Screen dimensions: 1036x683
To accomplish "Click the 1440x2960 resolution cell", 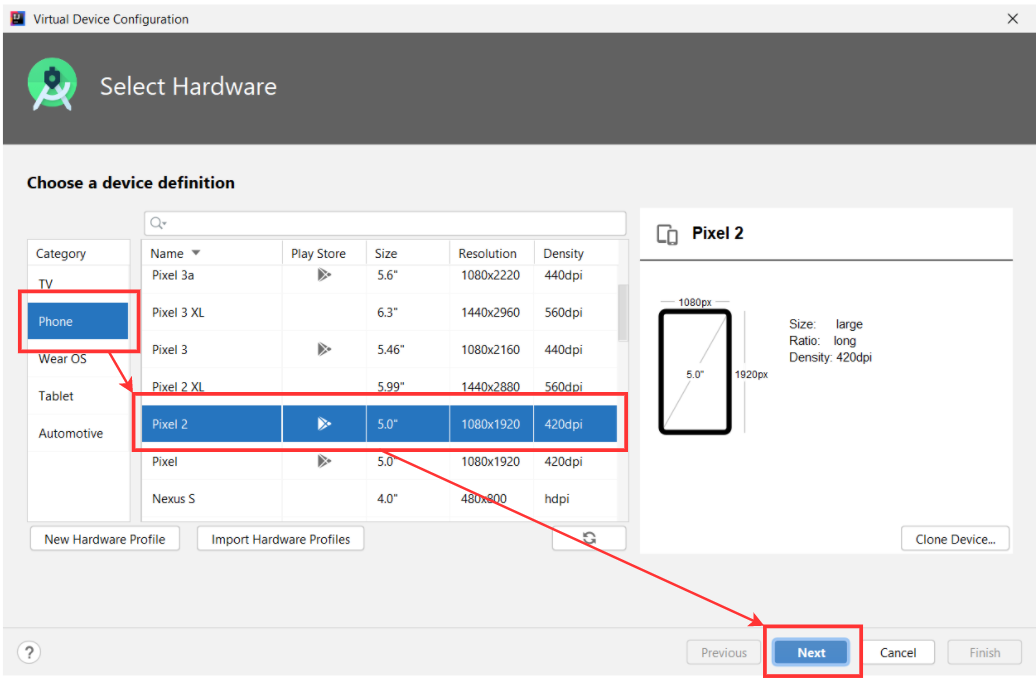I will 490,312.
